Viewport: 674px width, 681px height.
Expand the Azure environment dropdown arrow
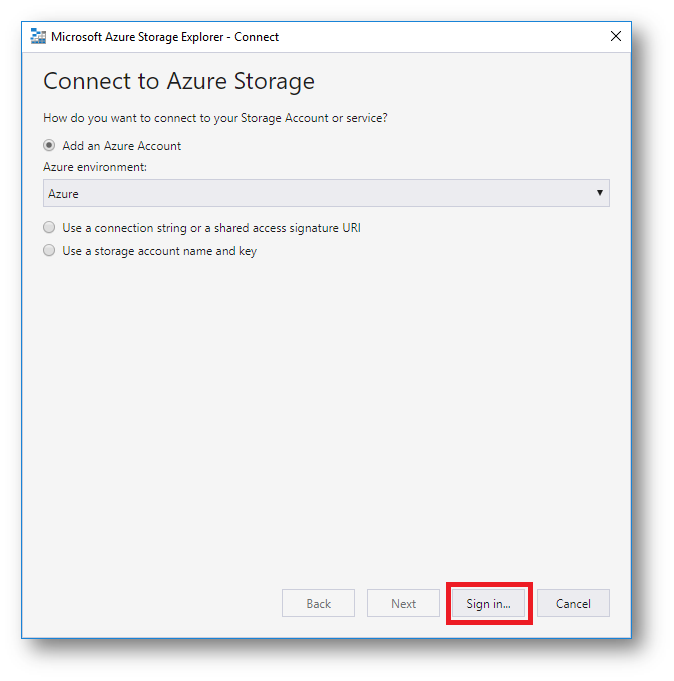coord(599,193)
